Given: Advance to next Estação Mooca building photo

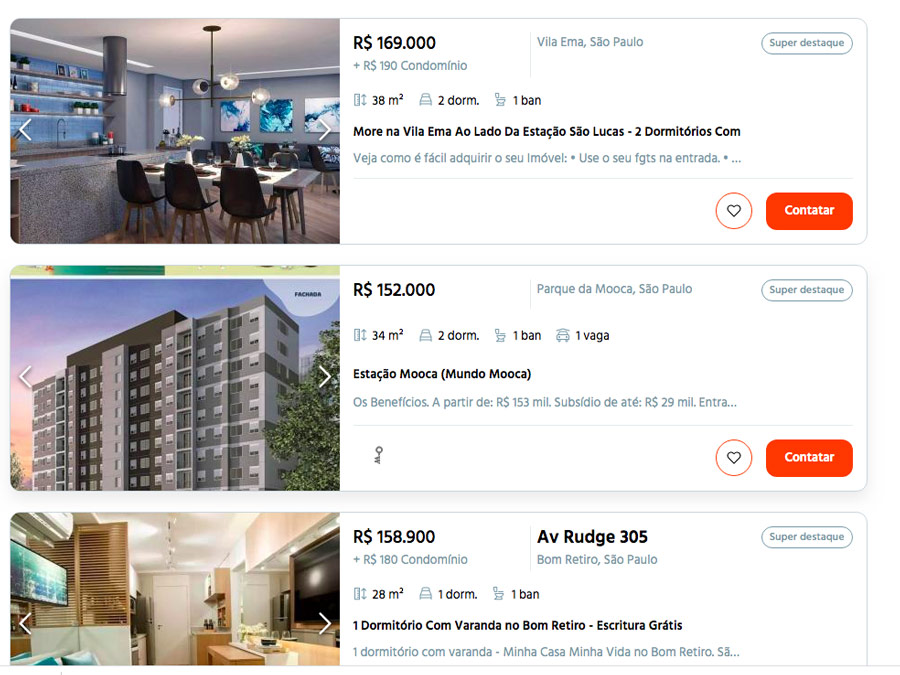Looking at the screenshot, I should (324, 377).
